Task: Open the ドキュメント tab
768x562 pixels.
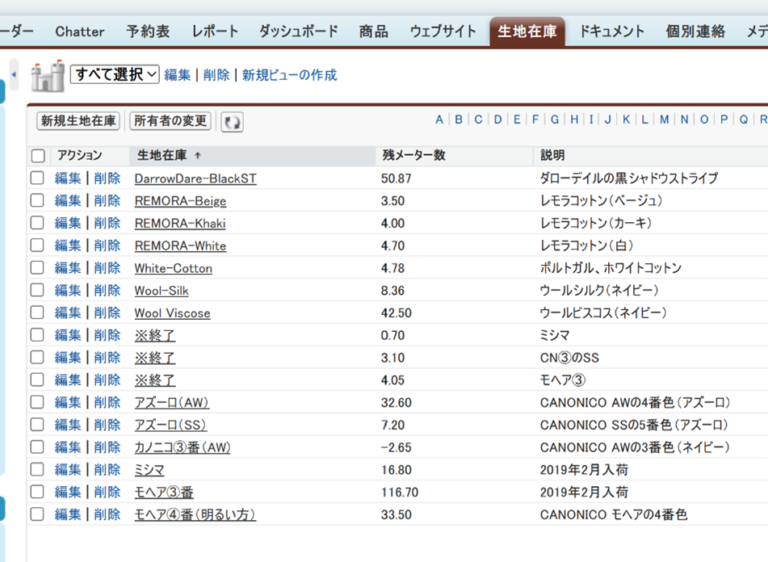Action: tap(612, 32)
